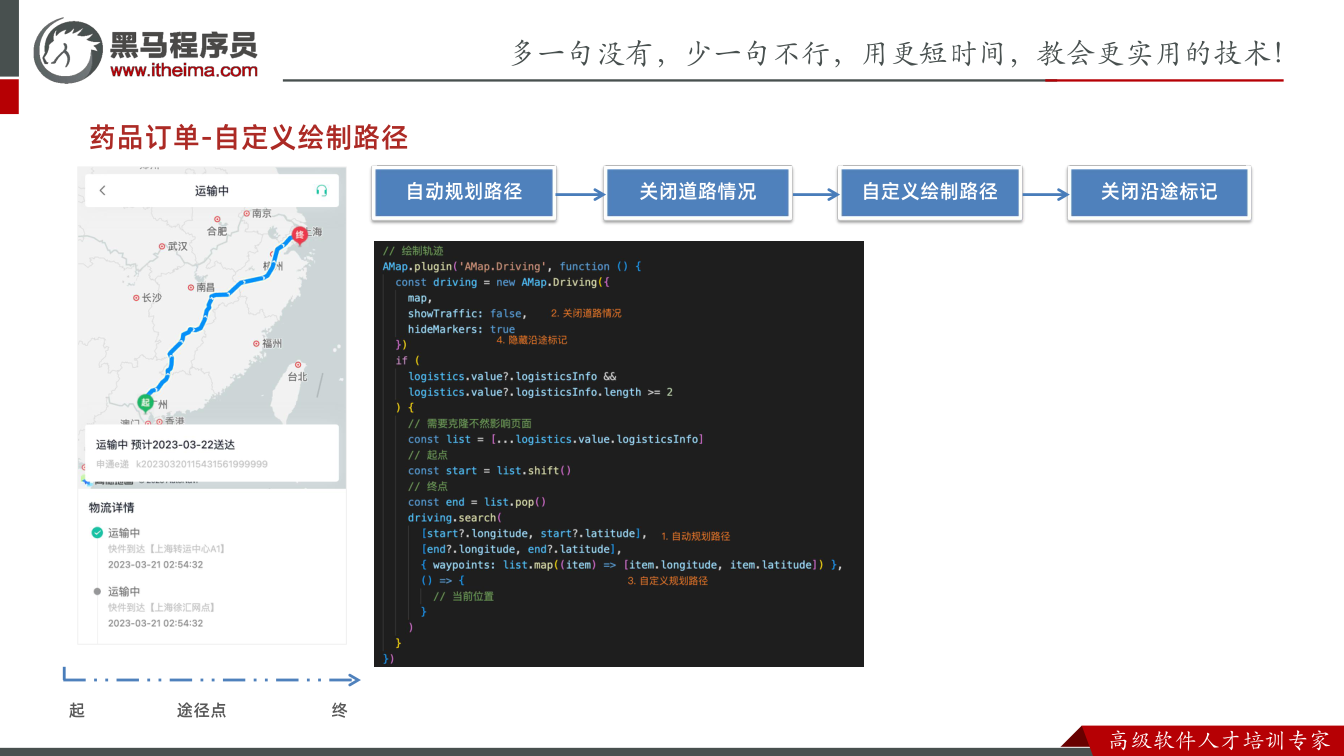The width and height of the screenshot is (1344, 756).
Task: Click 快件到达【上海徐汇网点】 entry
Action: click(x=162, y=607)
